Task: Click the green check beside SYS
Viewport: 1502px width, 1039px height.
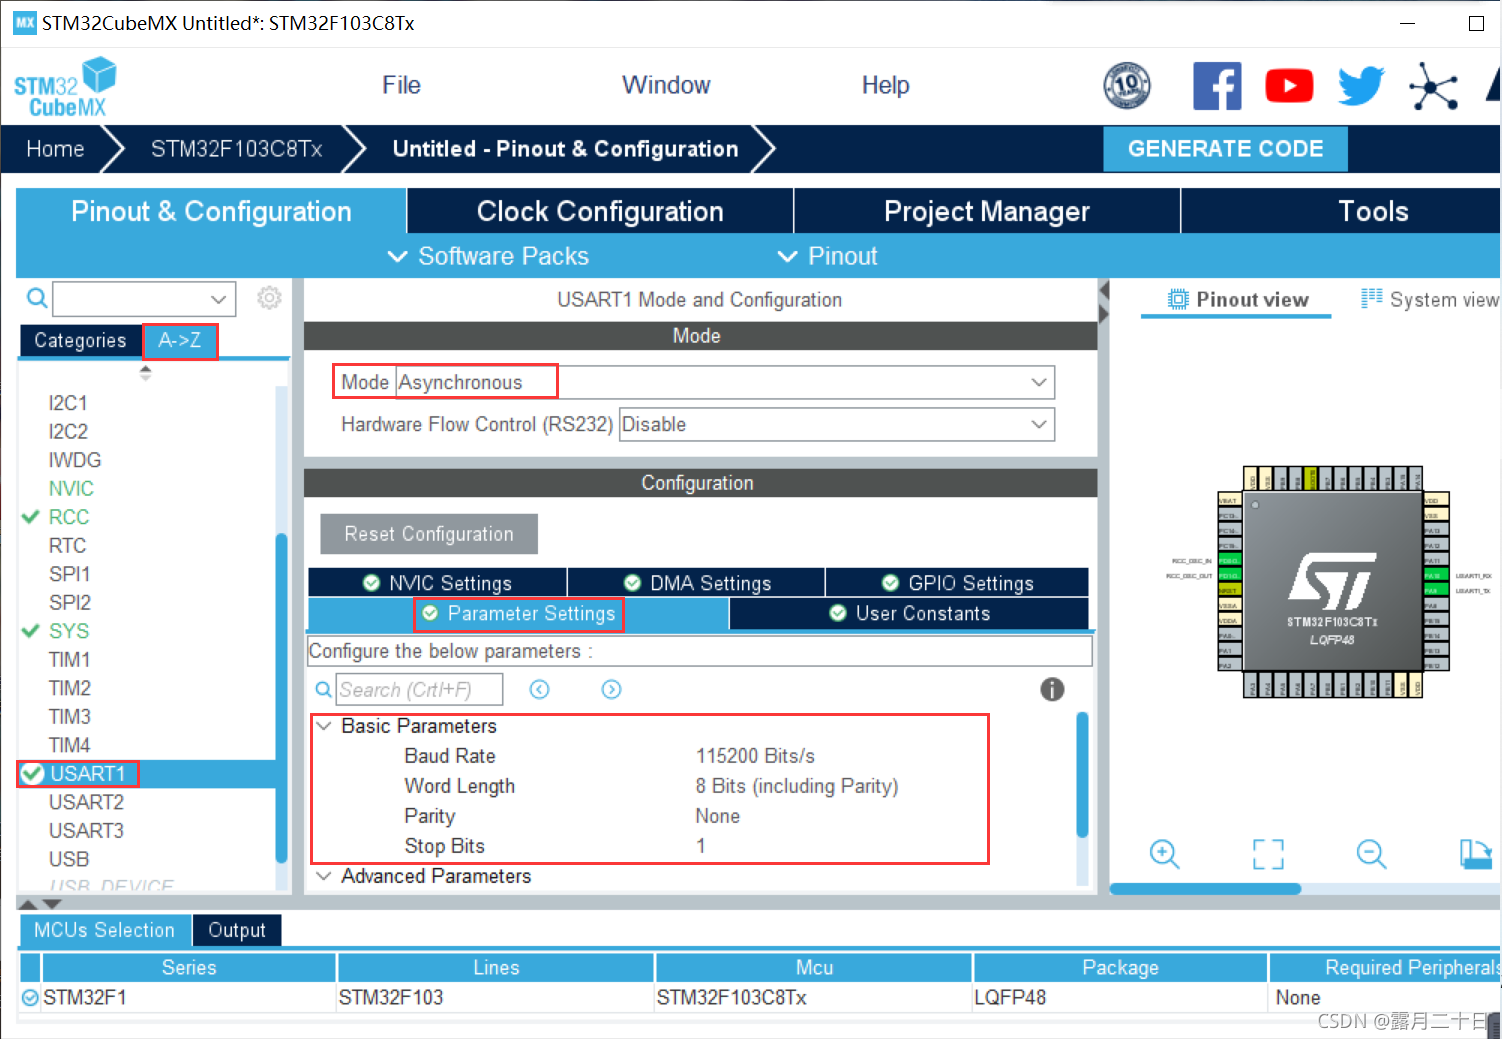Action: tap(31, 631)
